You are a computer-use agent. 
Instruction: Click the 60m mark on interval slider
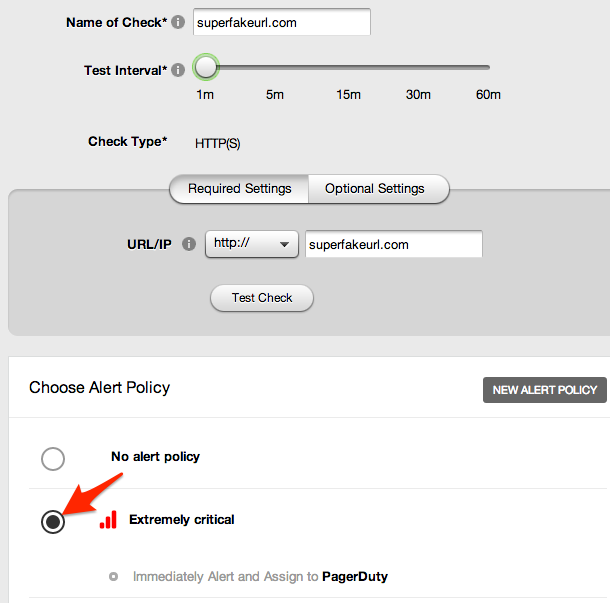488,68
